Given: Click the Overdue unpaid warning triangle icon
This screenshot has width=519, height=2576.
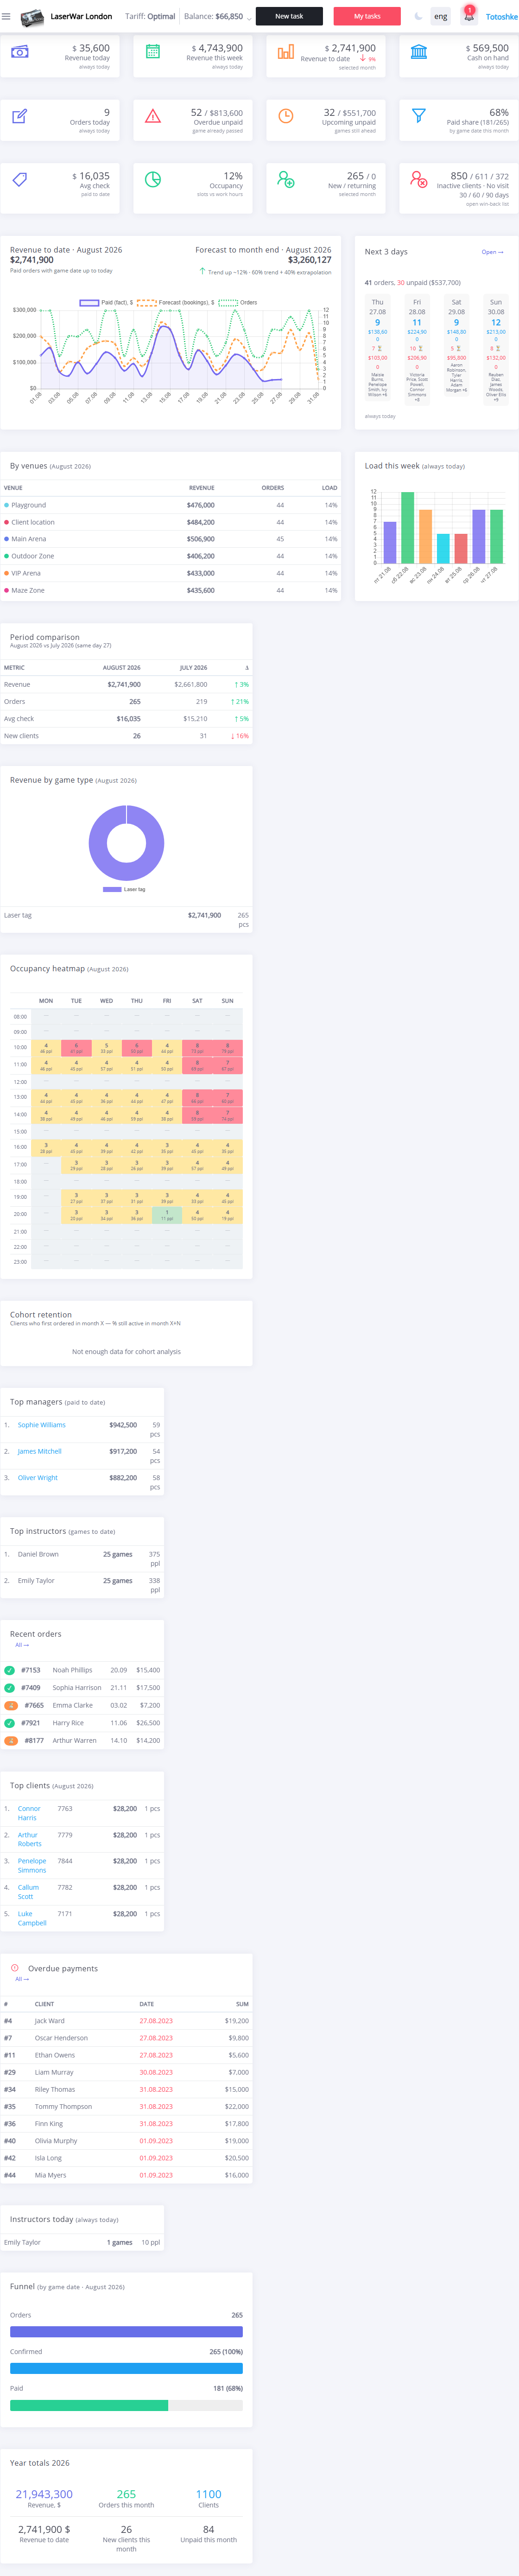Looking at the screenshot, I should [153, 116].
